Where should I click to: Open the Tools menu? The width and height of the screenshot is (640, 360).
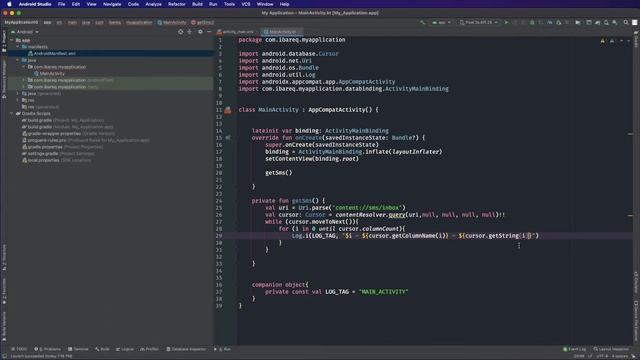click(x=229, y=4)
